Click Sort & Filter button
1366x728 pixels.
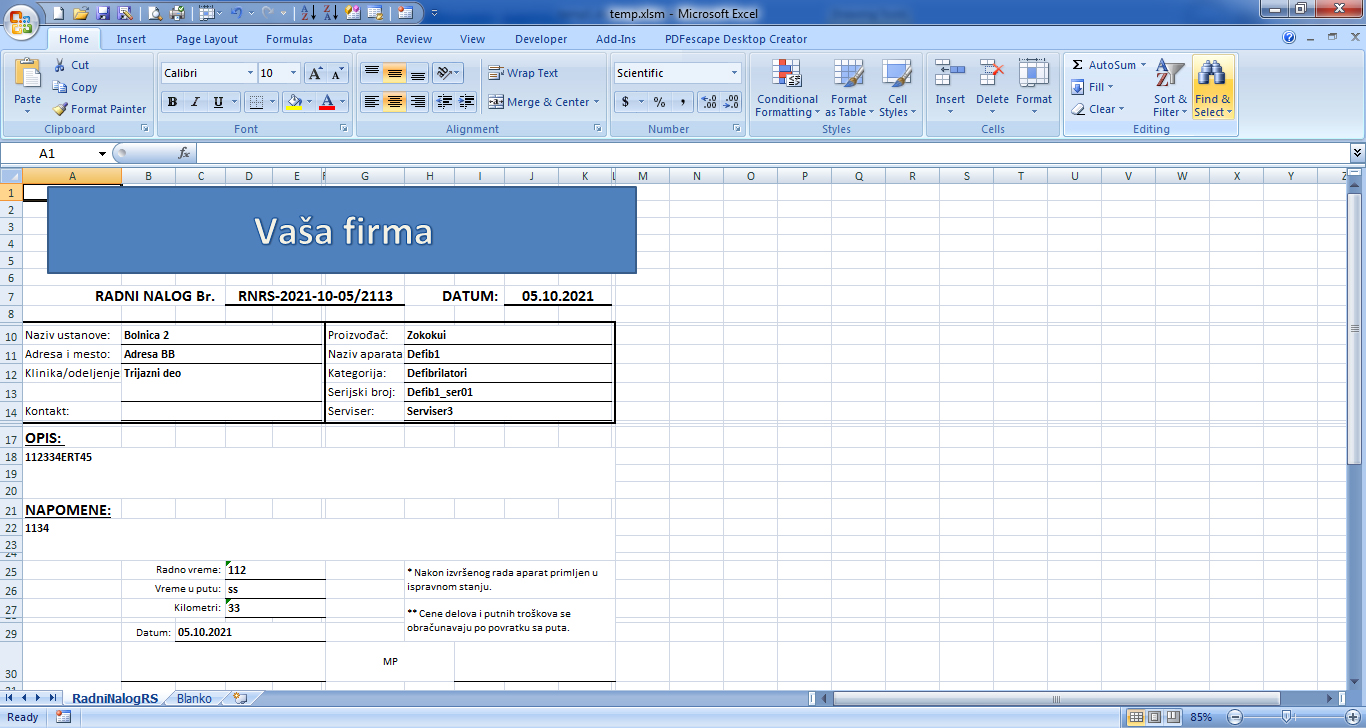pos(1169,89)
